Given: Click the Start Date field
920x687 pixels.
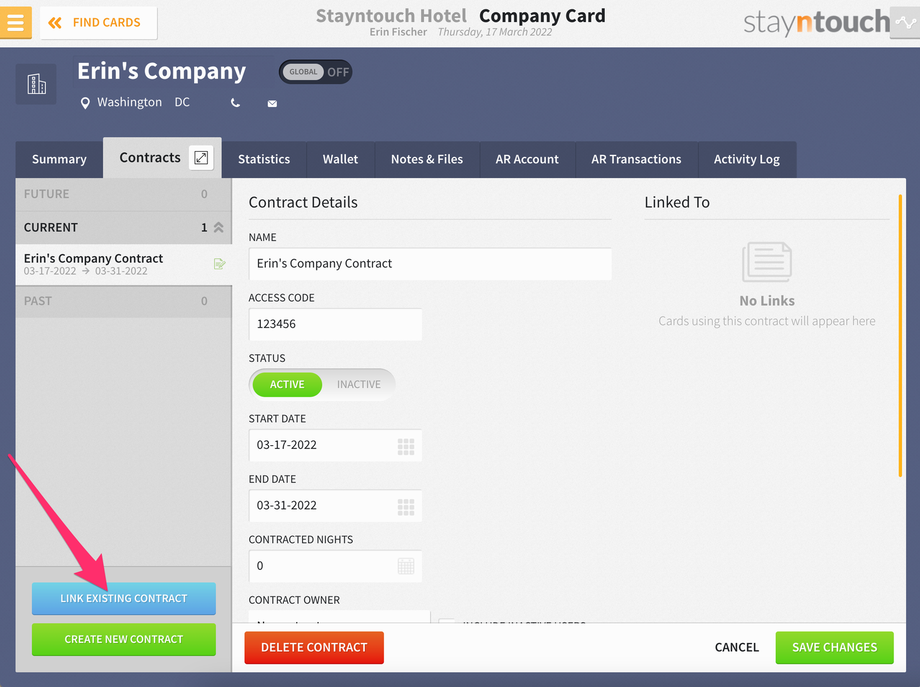Looking at the screenshot, I should pos(335,445).
